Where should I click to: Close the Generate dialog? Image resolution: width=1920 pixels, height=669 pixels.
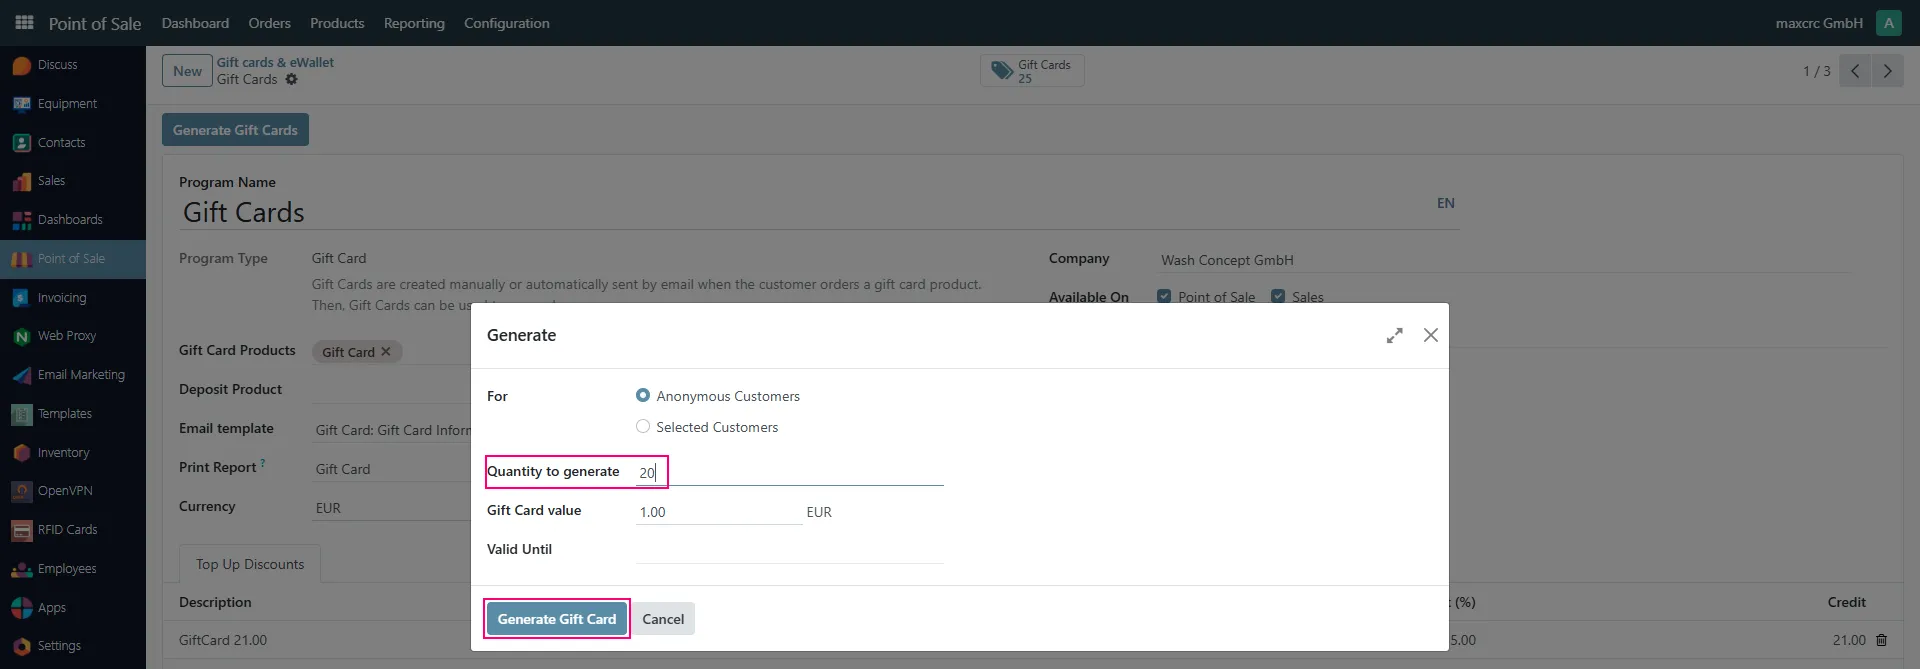[x=1431, y=335]
